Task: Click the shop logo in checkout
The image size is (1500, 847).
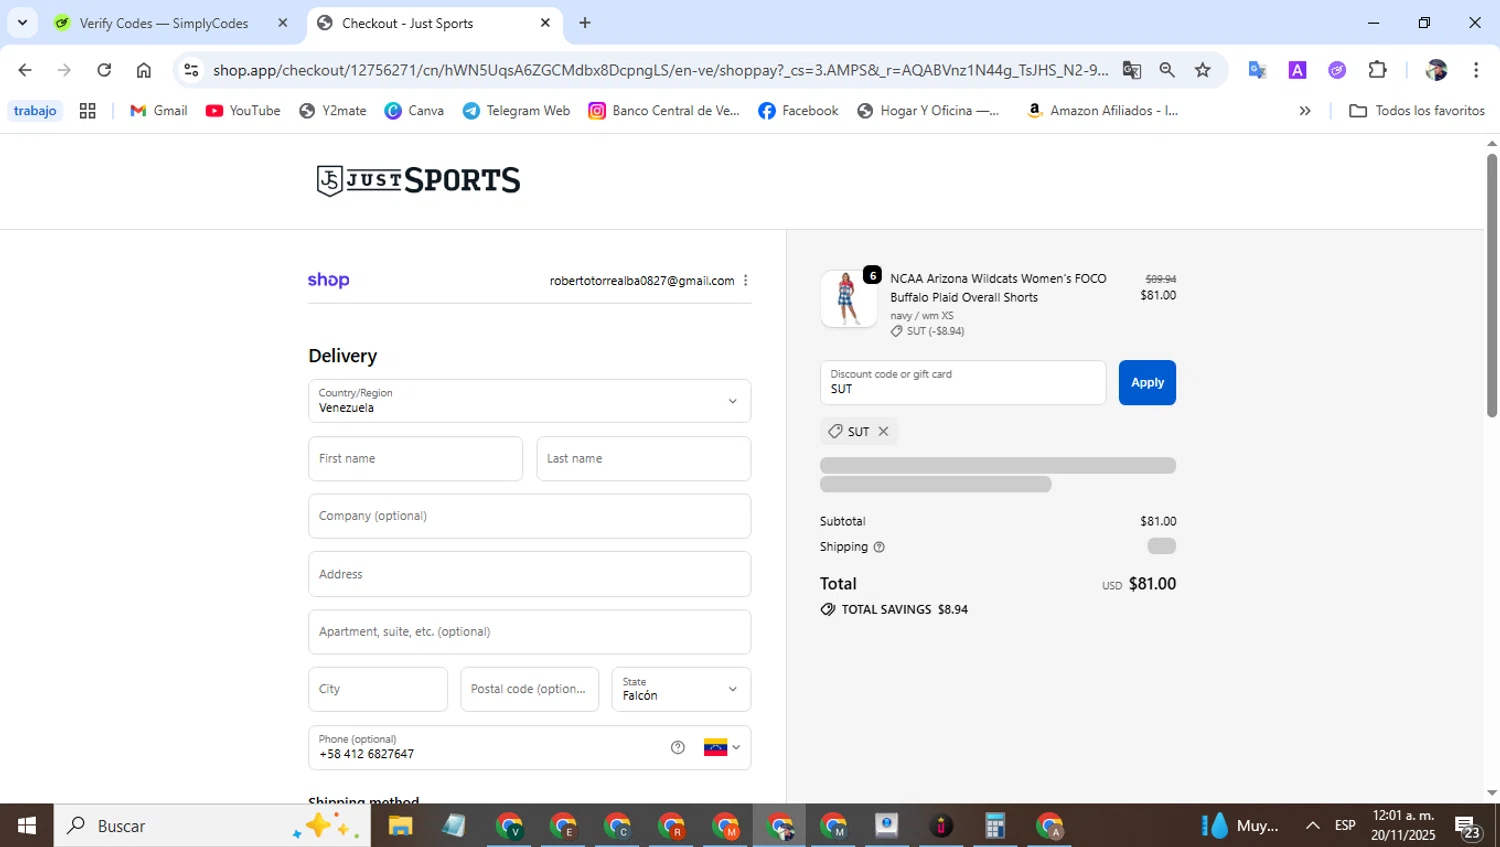Action: coord(328,280)
